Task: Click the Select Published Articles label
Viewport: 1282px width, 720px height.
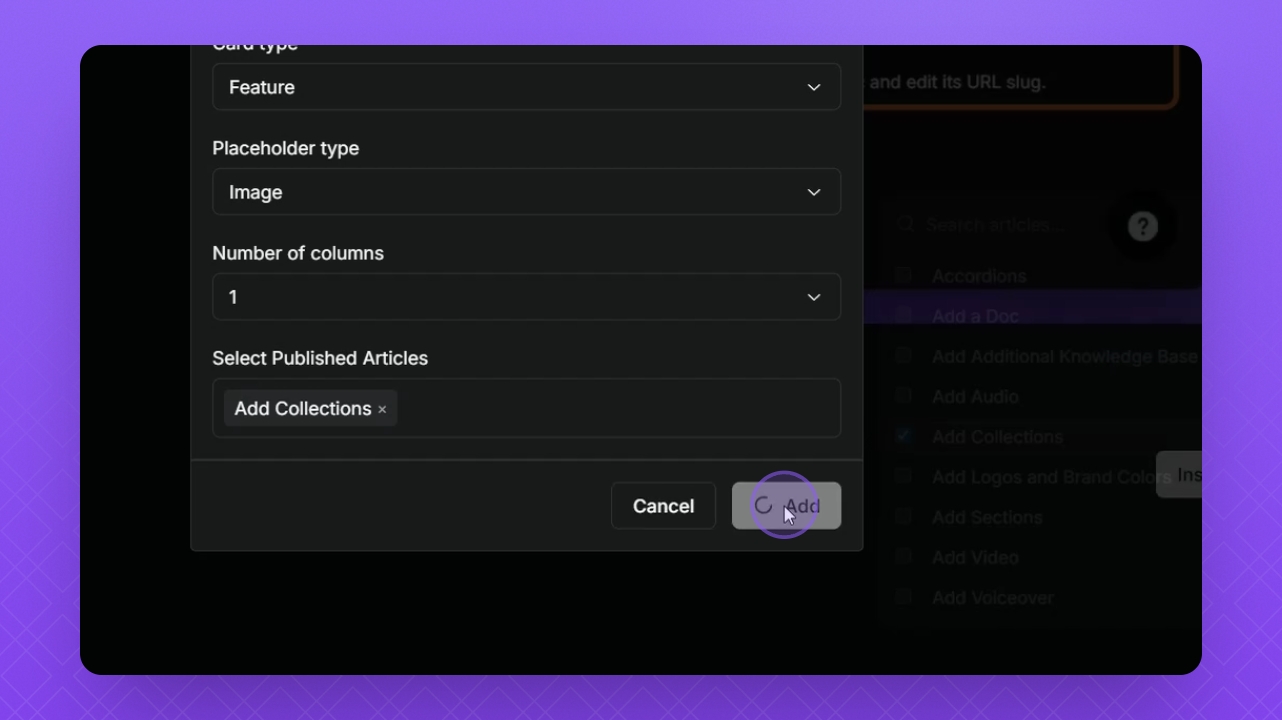Action: point(320,358)
